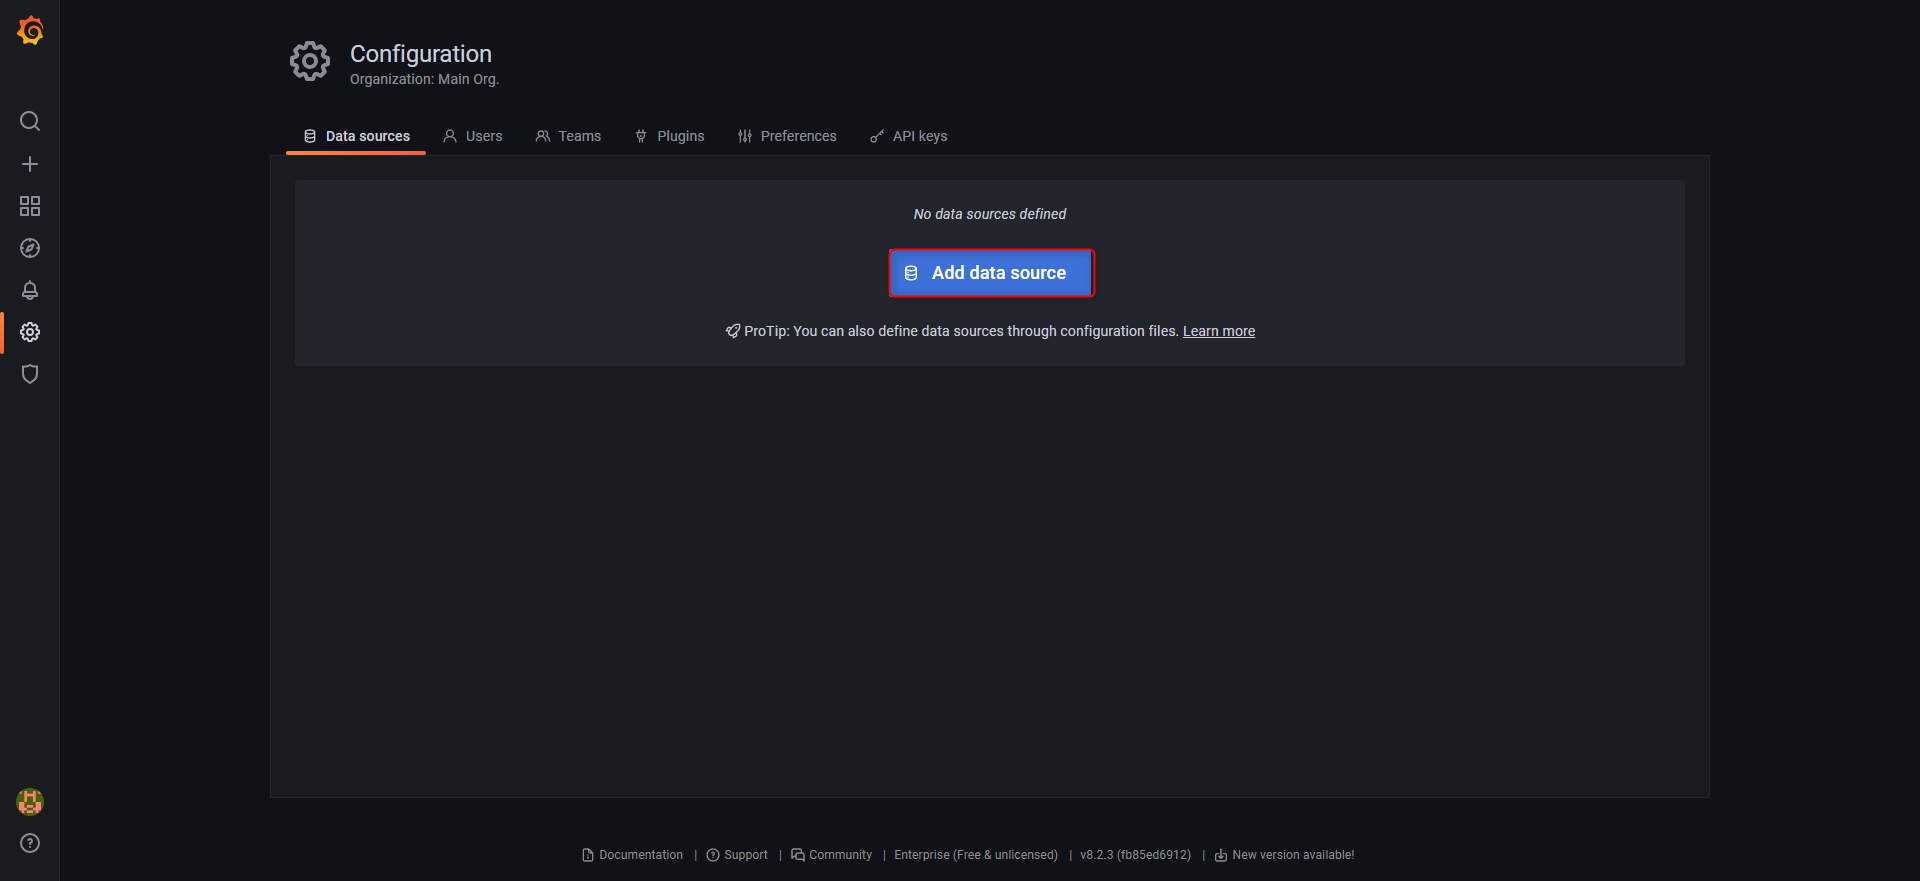Click the Grafana logo home icon
Image resolution: width=1920 pixels, height=881 pixels.
30,30
